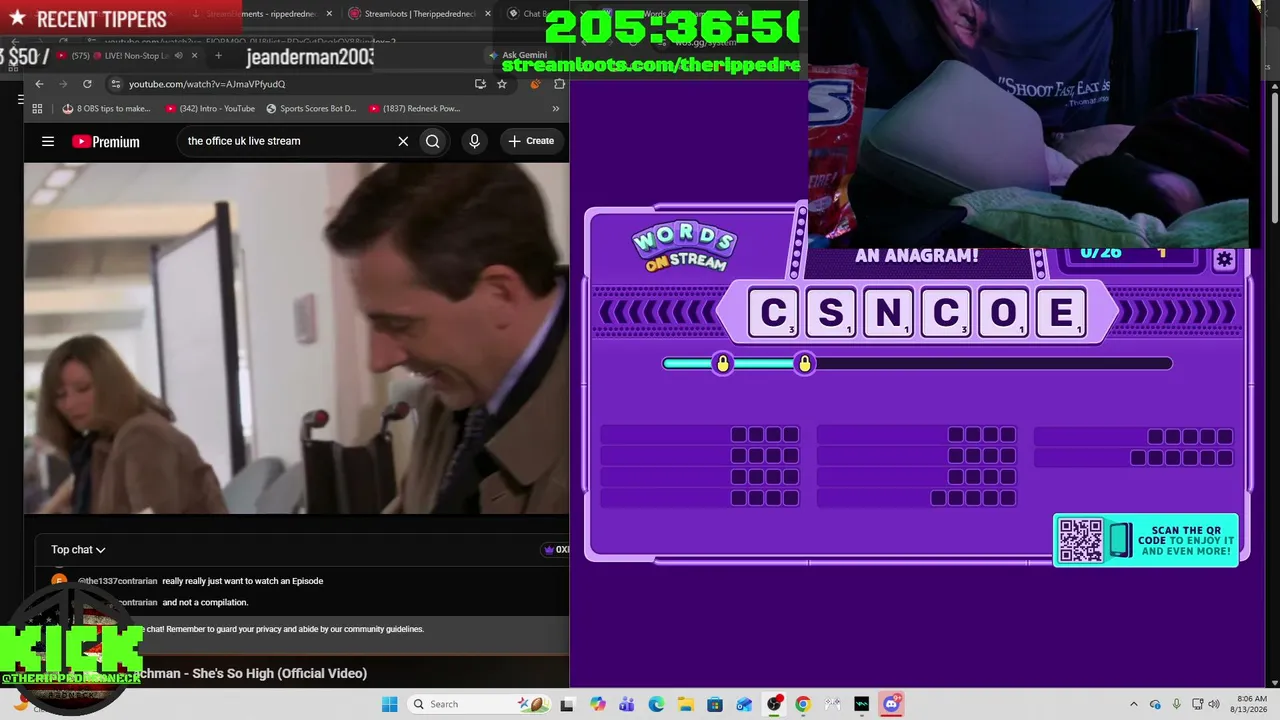Switch to Google Chrome on the taskbar
Viewport: 1280px width, 720px height.
[x=803, y=704]
